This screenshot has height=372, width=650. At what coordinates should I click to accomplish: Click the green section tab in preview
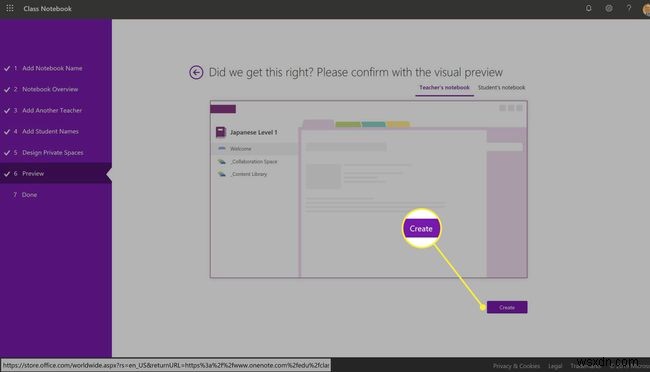point(348,124)
